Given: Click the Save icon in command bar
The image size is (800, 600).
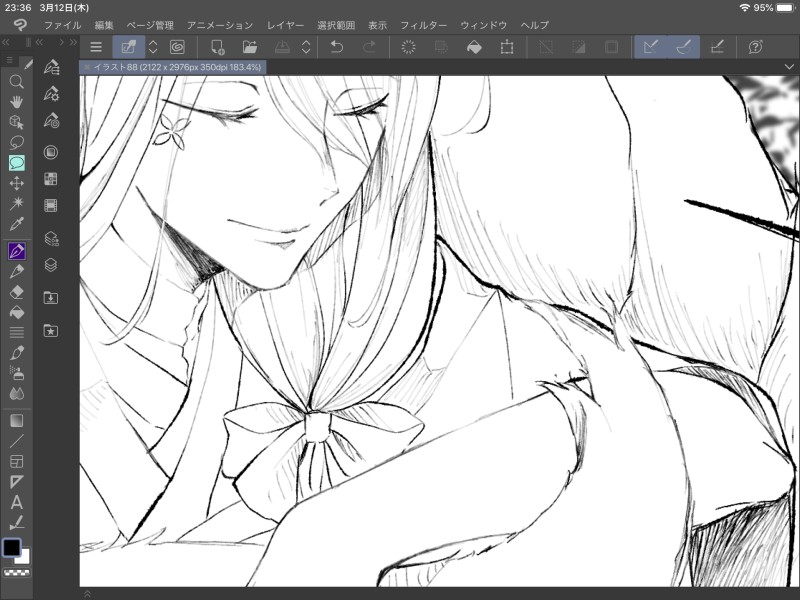Looking at the screenshot, I should click(282, 47).
